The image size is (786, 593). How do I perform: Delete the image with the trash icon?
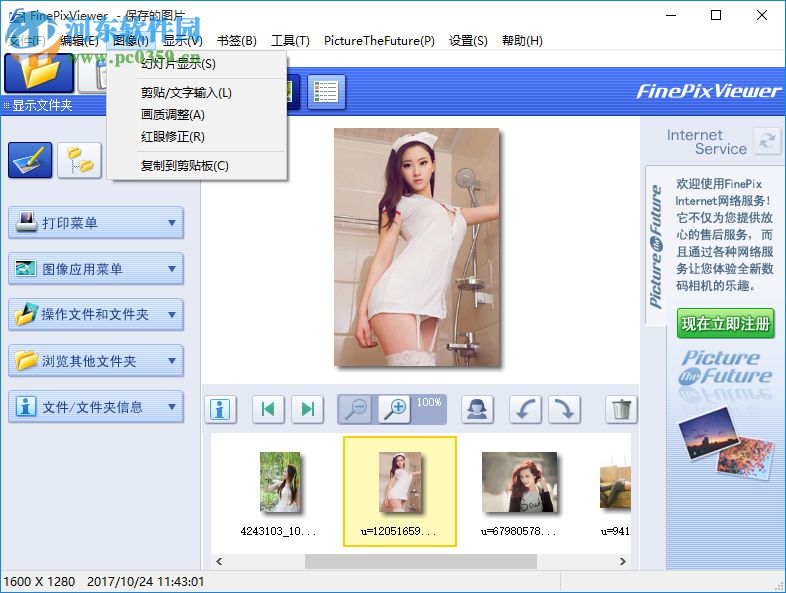tap(622, 410)
